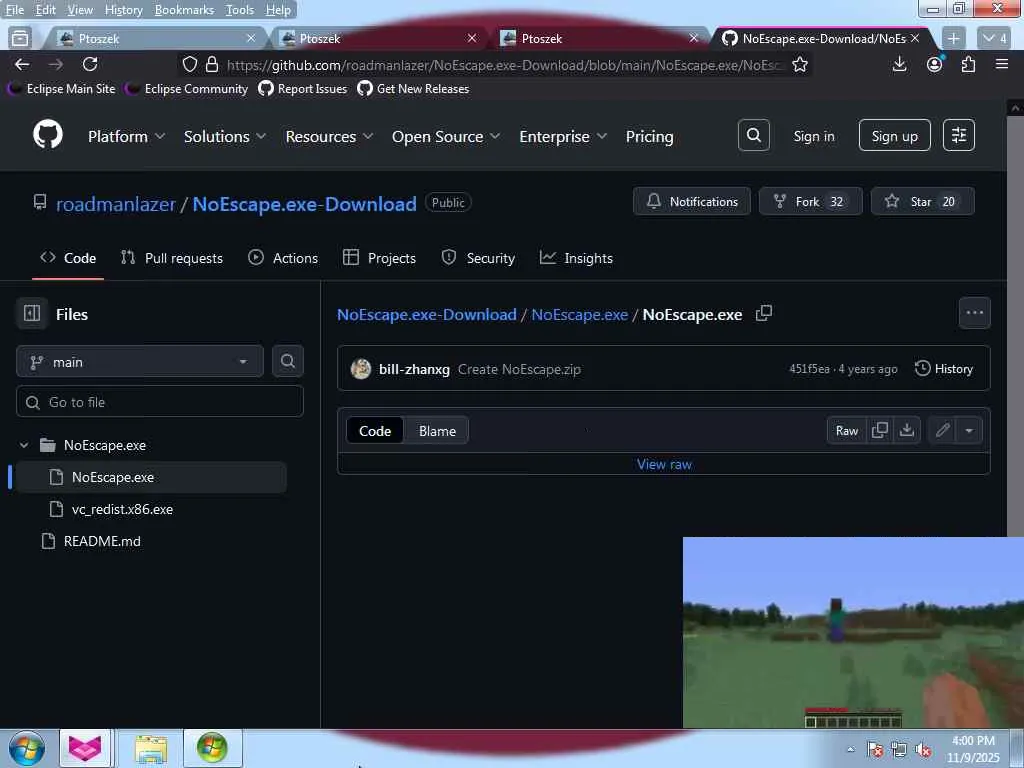Open a new browser tab
The height and width of the screenshot is (768, 1024).
coord(953,39)
